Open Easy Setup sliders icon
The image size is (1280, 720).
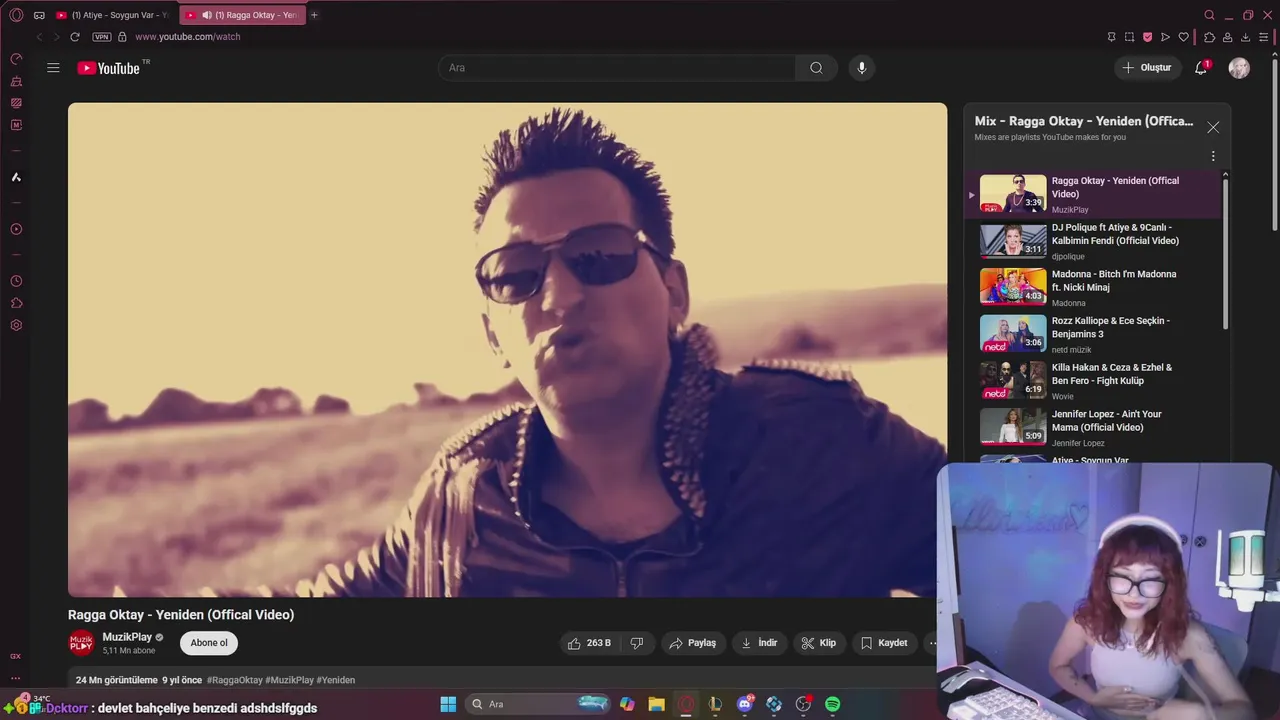click(1264, 37)
